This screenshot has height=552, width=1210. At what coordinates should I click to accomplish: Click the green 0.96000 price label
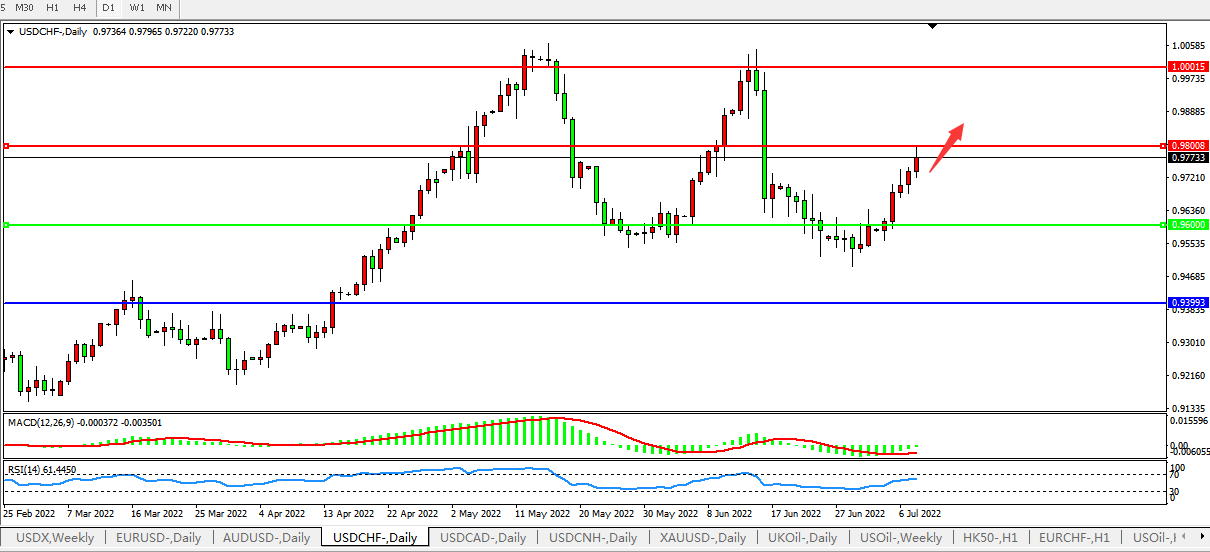pyautogui.click(x=1187, y=225)
